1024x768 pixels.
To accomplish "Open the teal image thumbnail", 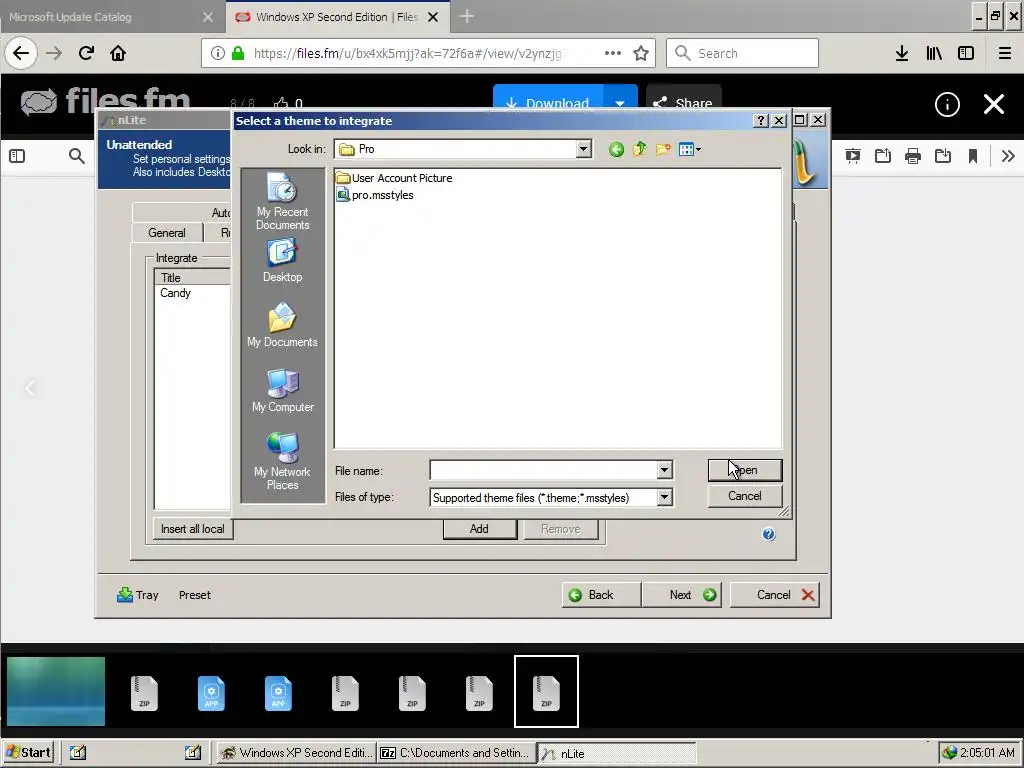I will pos(56,691).
